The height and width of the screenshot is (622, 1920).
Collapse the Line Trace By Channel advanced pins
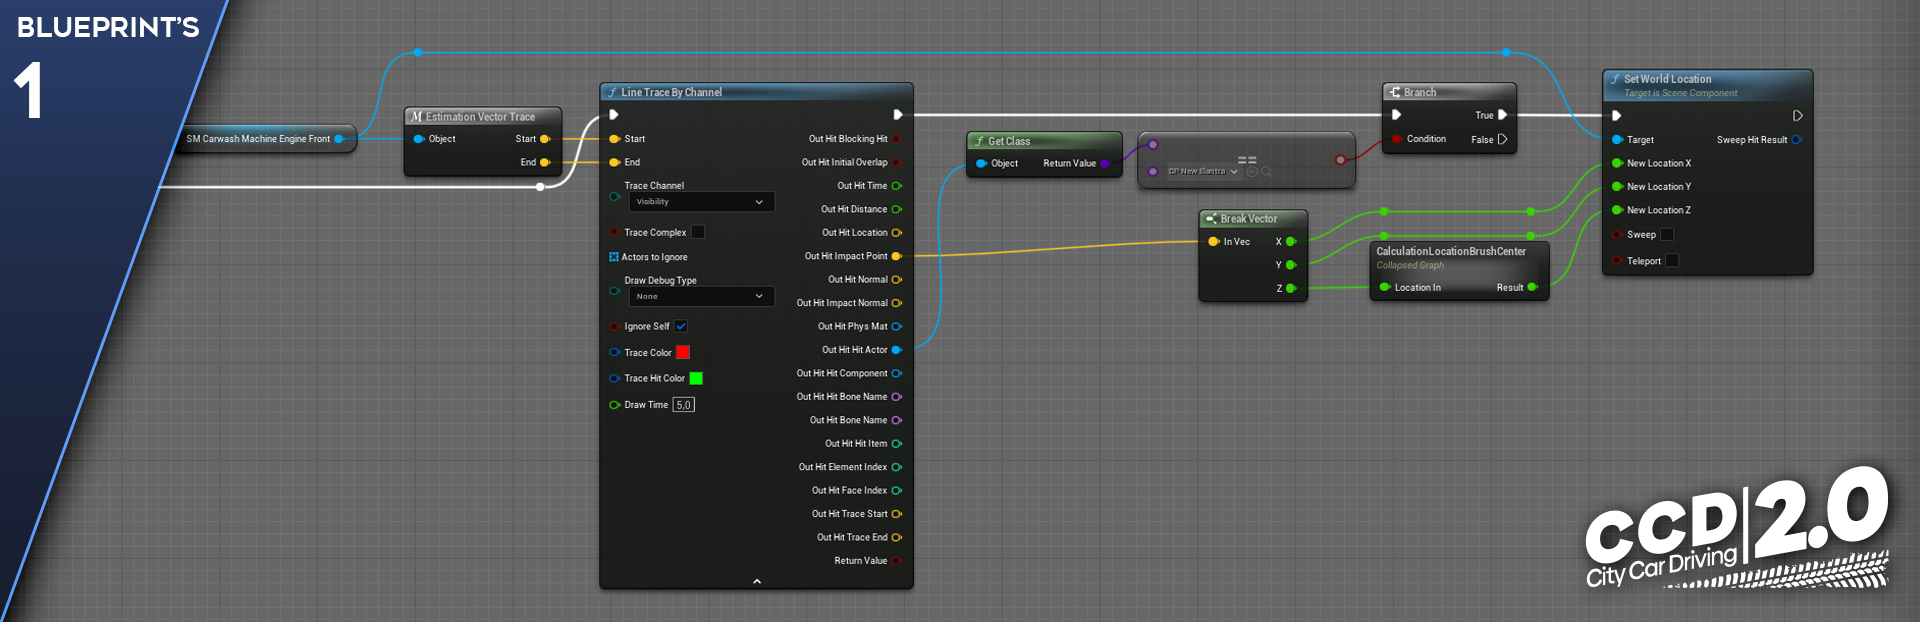(x=757, y=581)
